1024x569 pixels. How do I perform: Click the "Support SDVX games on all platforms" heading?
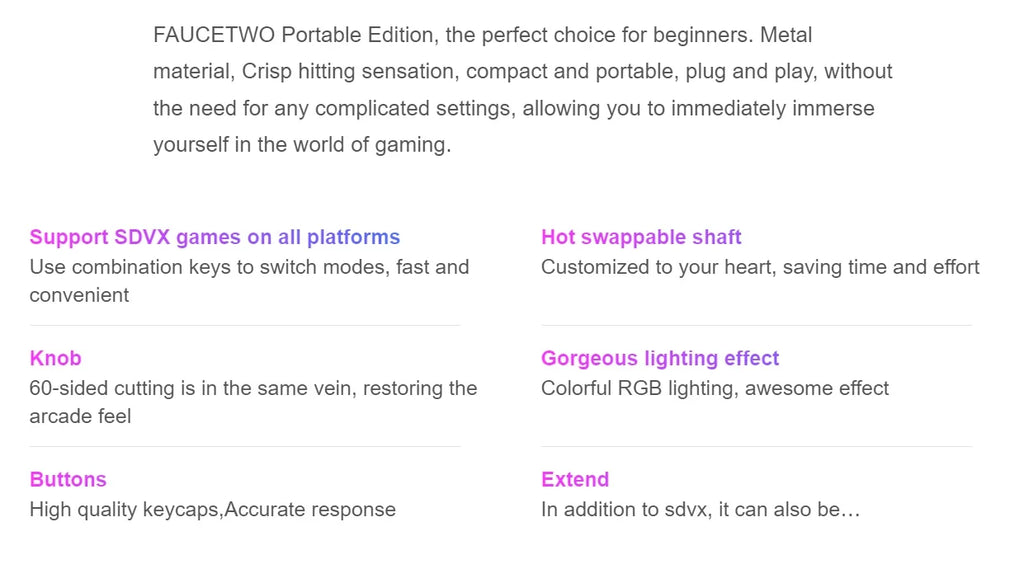coord(214,237)
